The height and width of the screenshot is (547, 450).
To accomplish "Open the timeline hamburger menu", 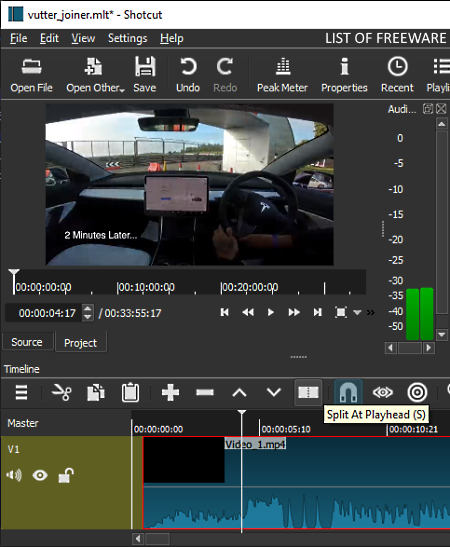I will (x=21, y=392).
